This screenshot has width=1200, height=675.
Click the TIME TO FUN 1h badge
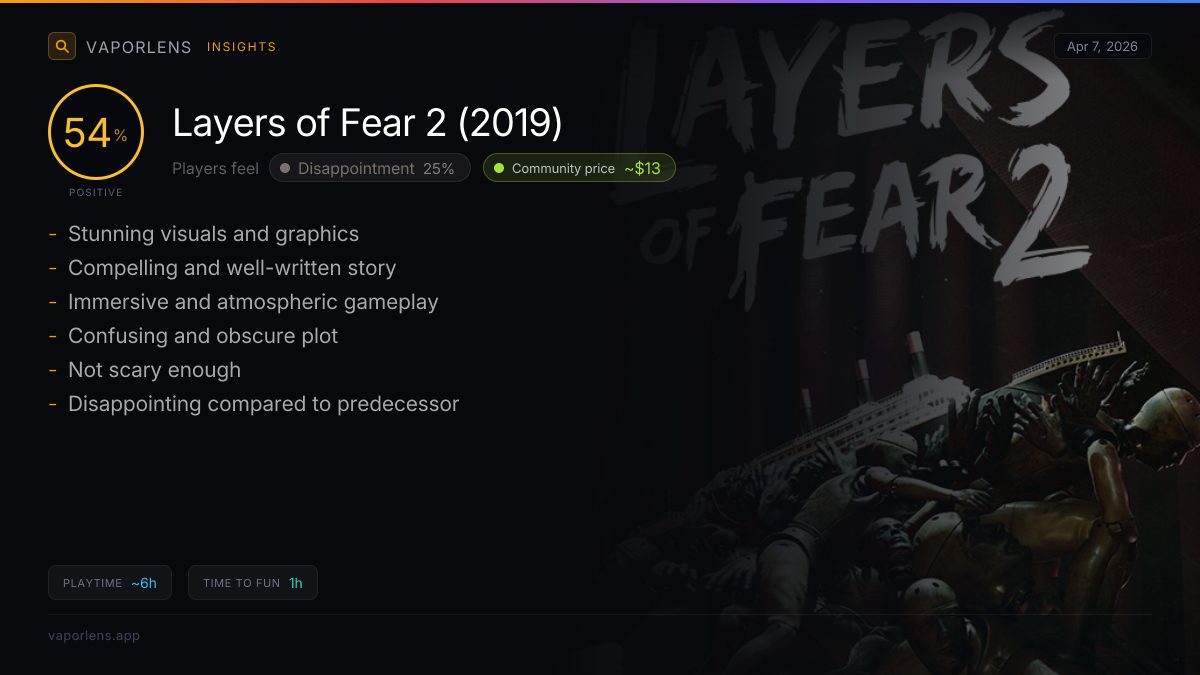[x=253, y=583]
